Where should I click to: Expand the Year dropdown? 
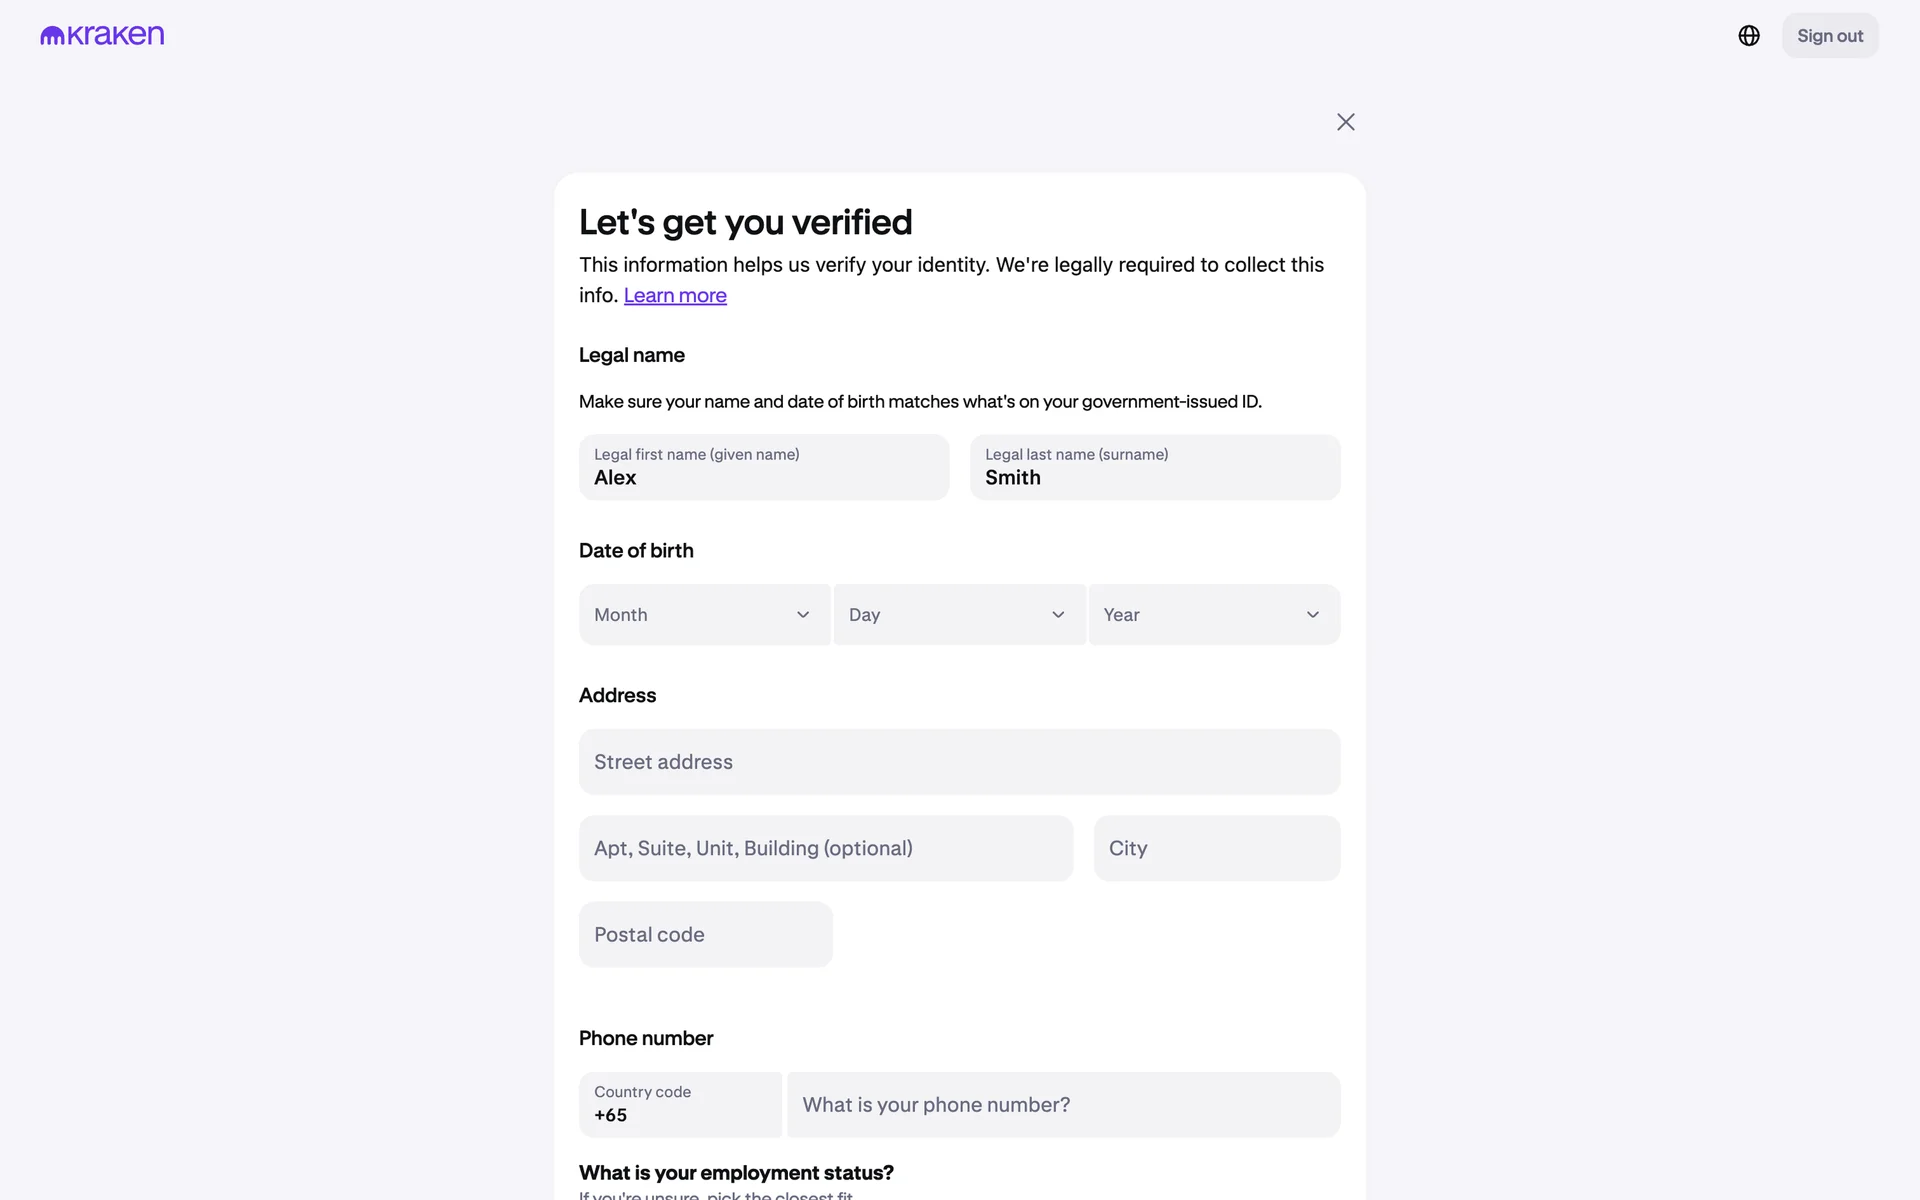(x=1200, y=615)
